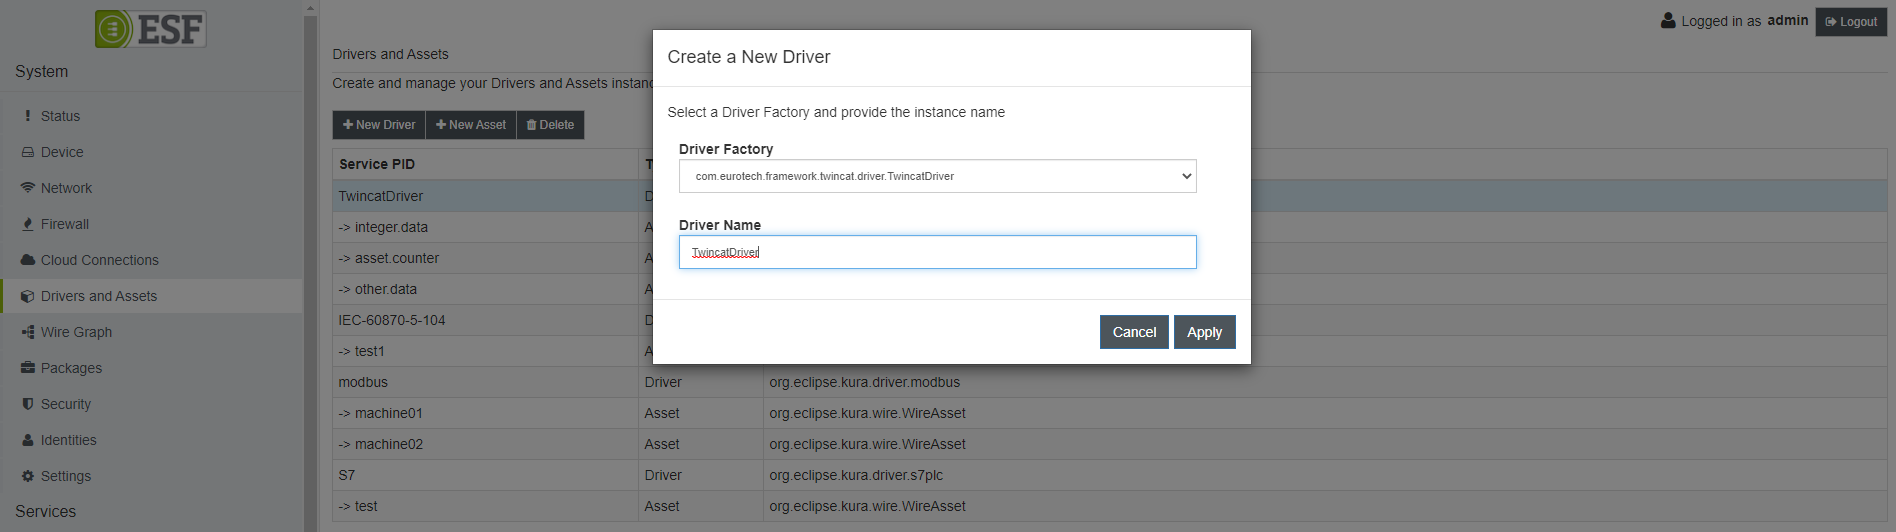Screen dimensions: 1896x532
Task: Log out using the Logout button
Action: [1851, 21]
